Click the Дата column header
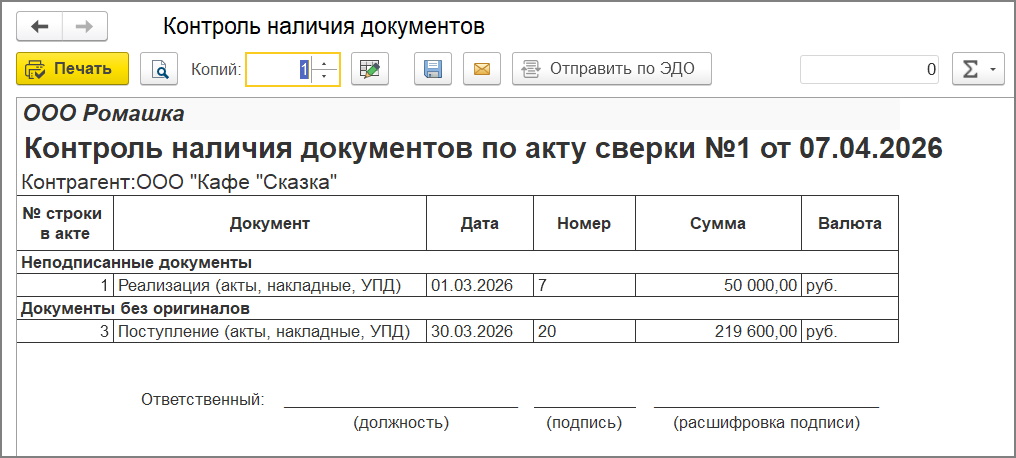 [x=479, y=223]
